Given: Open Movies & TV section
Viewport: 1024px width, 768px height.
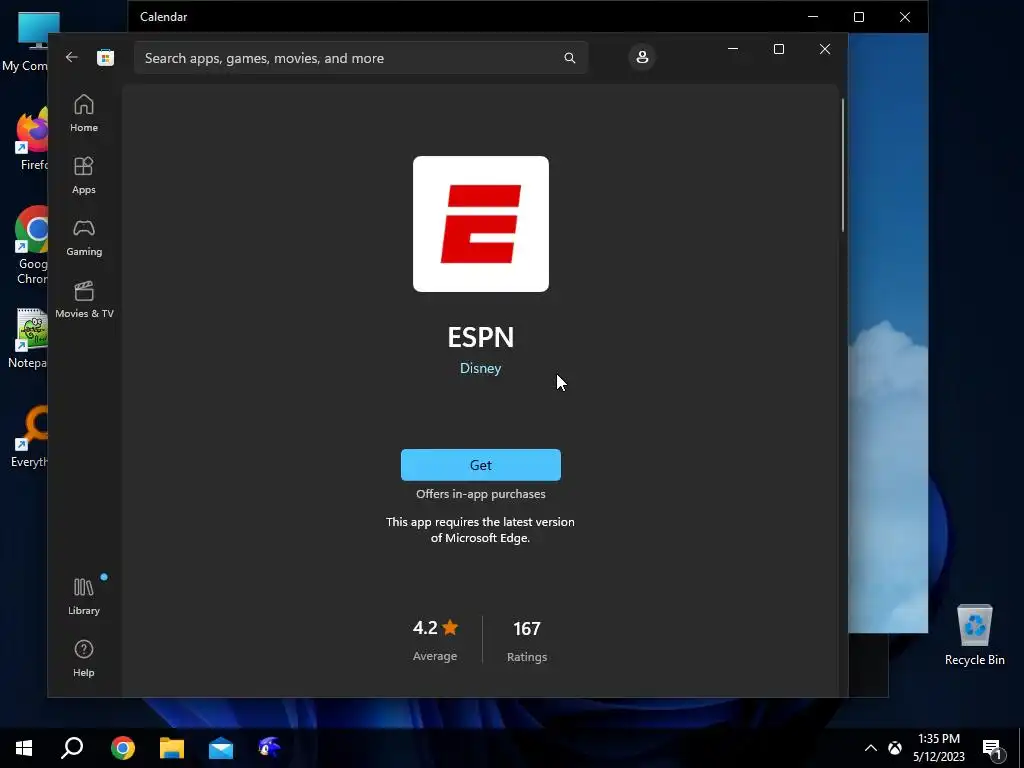Looking at the screenshot, I should tap(84, 300).
